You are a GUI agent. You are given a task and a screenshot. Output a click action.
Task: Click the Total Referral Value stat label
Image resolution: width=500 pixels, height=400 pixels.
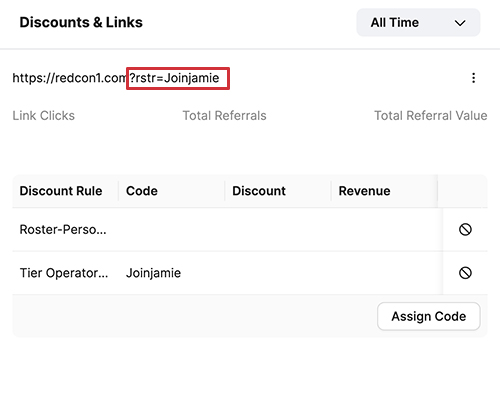click(x=431, y=116)
